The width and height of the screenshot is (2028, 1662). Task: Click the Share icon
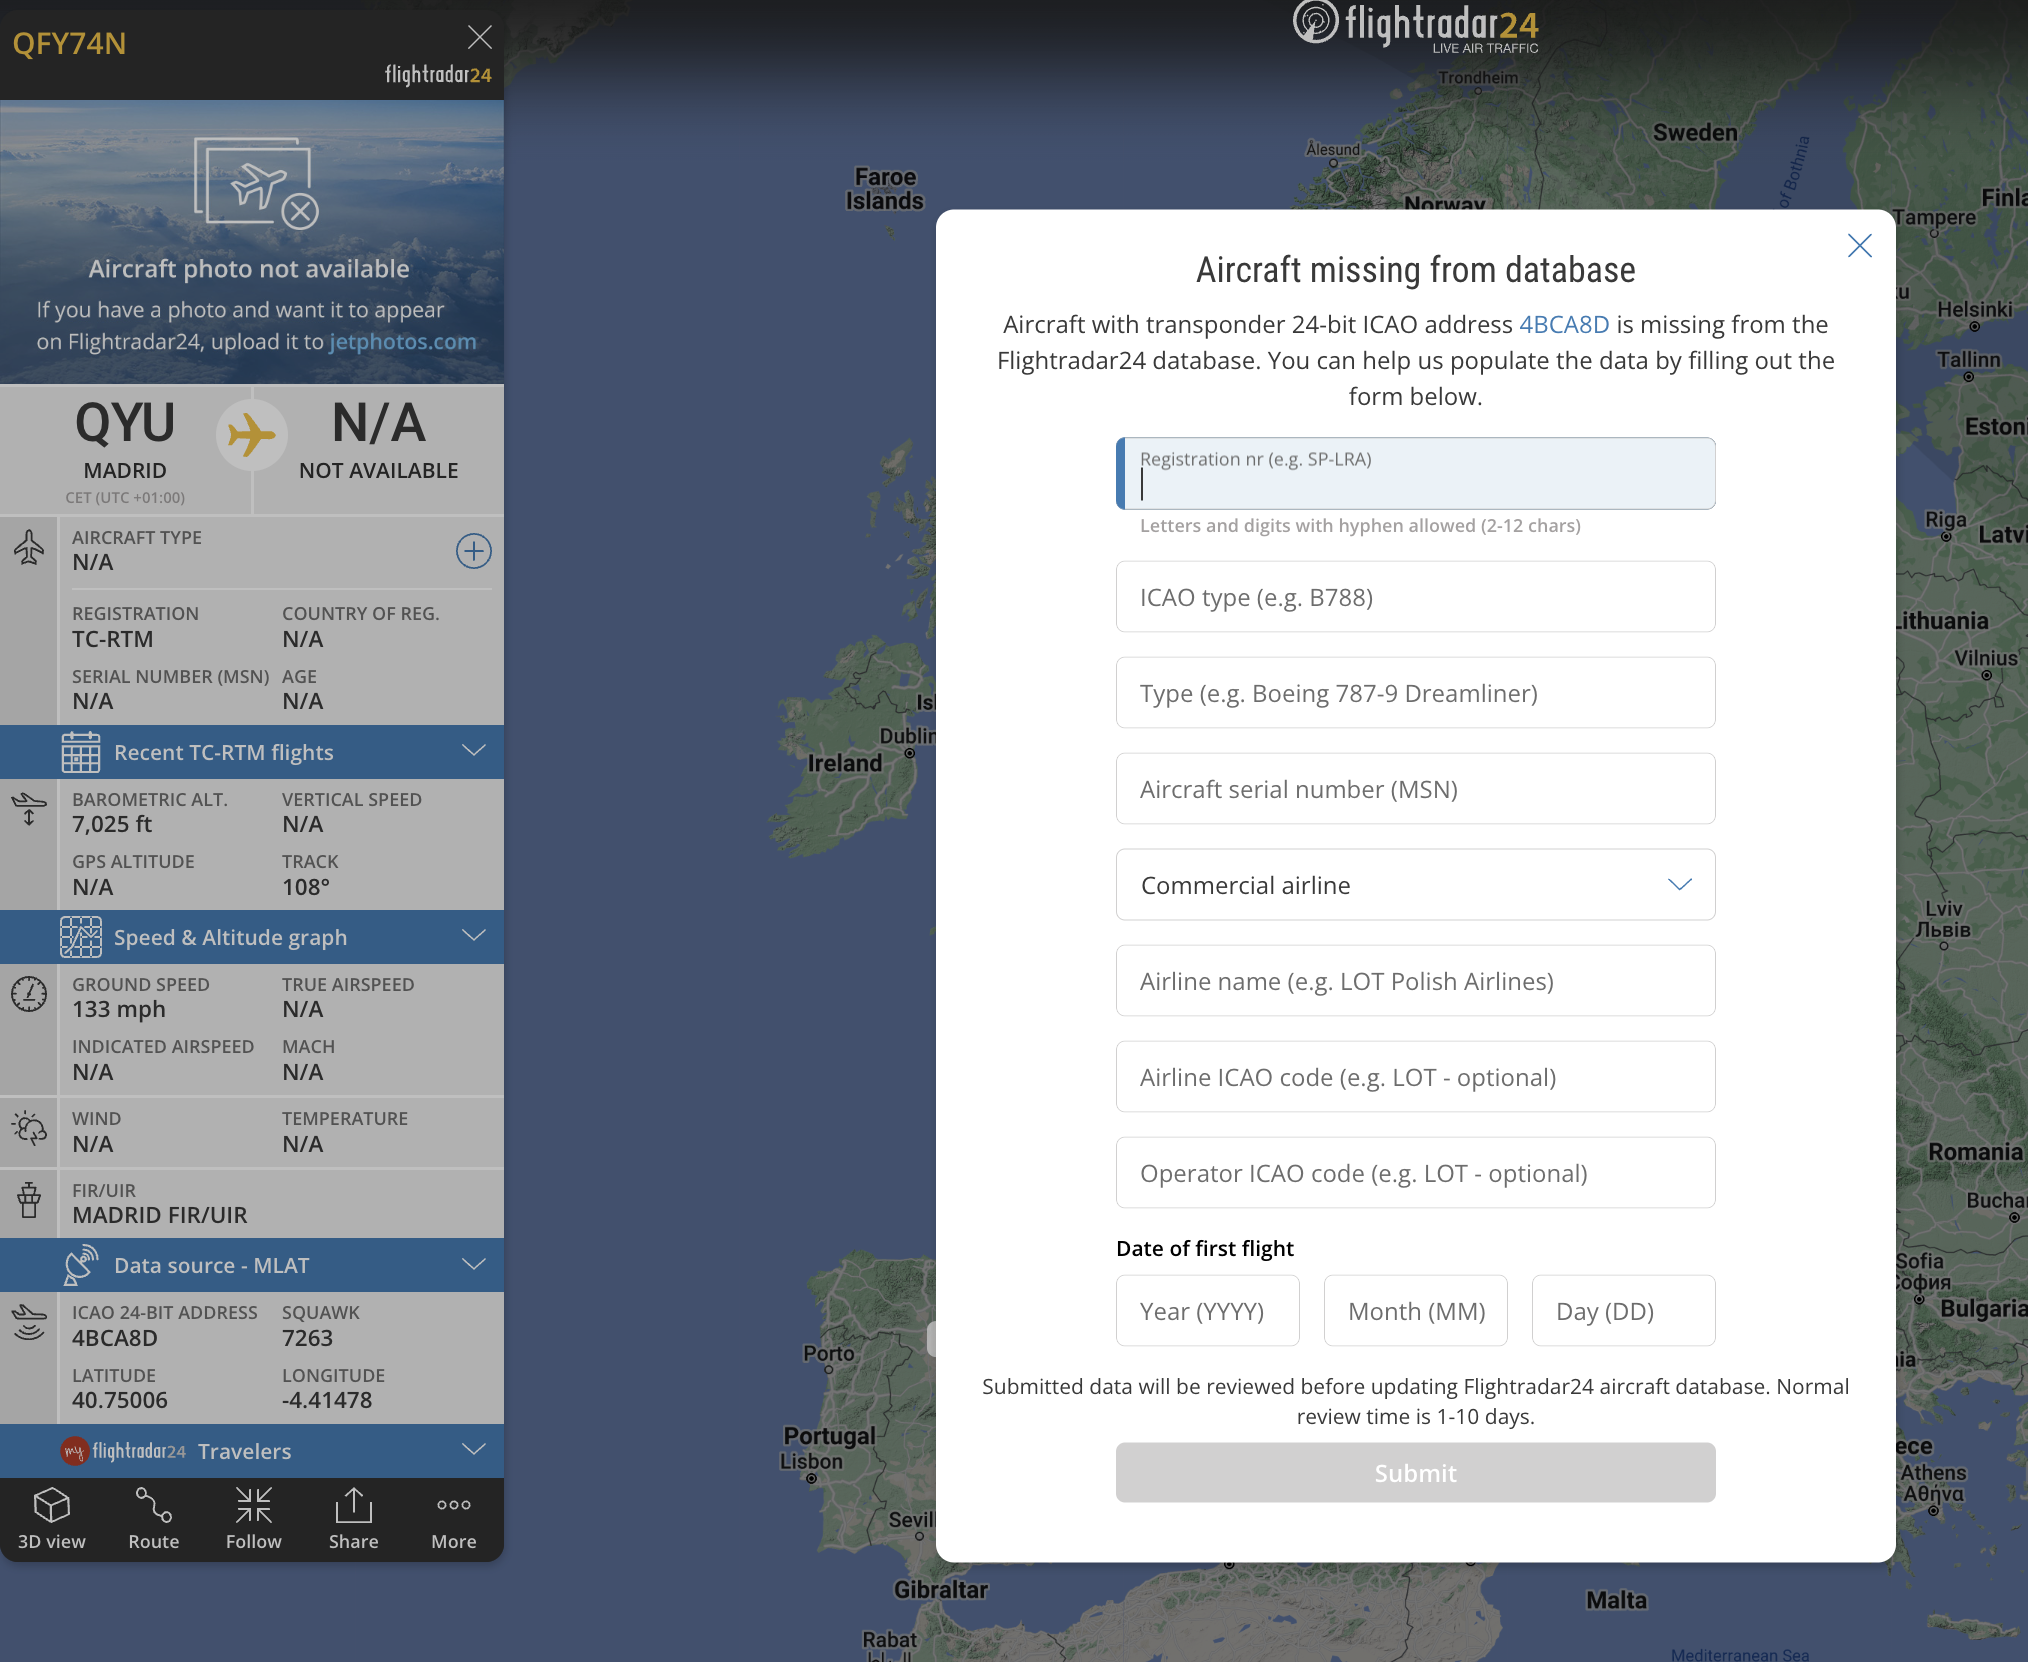click(353, 1518)
